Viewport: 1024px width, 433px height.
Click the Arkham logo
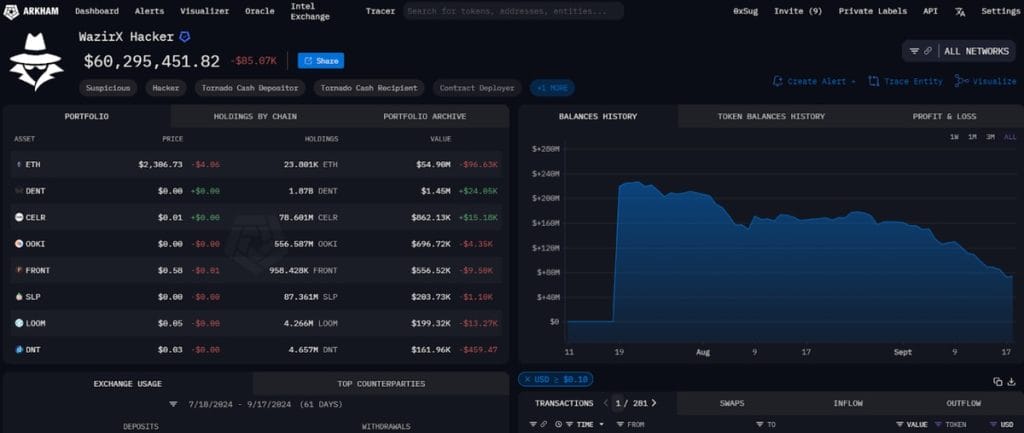click(x=31, y=11)
